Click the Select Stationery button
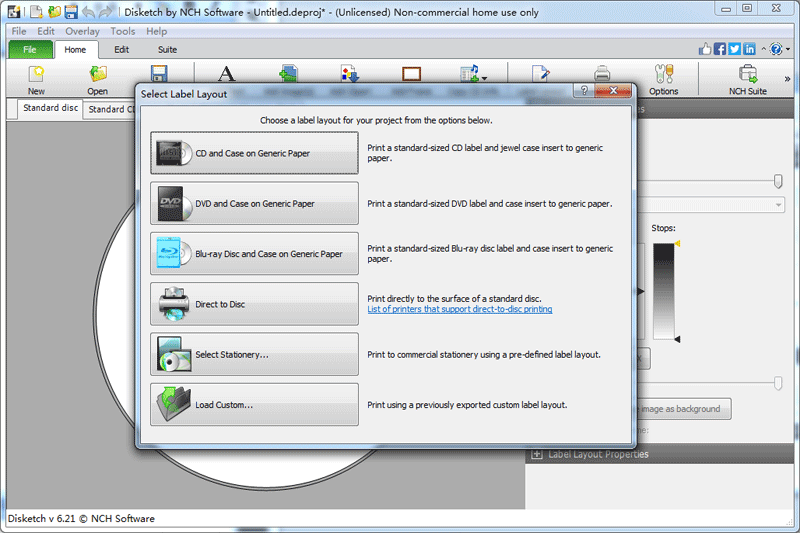Viewport: 800px width, 533px height. pyautogui.click(x=254, y=354)
